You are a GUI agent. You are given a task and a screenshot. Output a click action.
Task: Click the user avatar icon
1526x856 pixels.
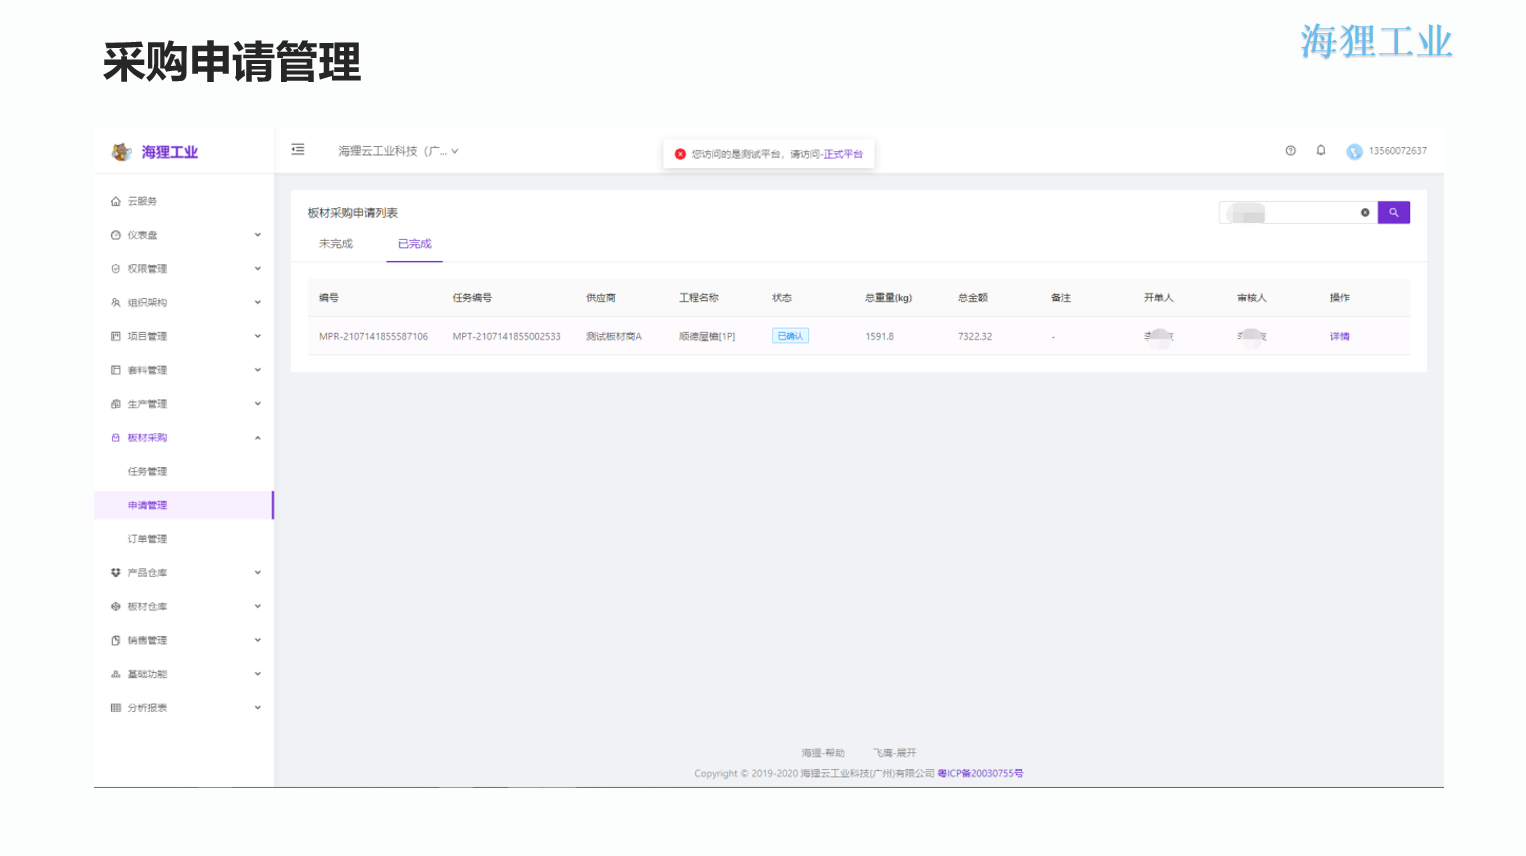pyautogui.click(x=1354, y=152)
